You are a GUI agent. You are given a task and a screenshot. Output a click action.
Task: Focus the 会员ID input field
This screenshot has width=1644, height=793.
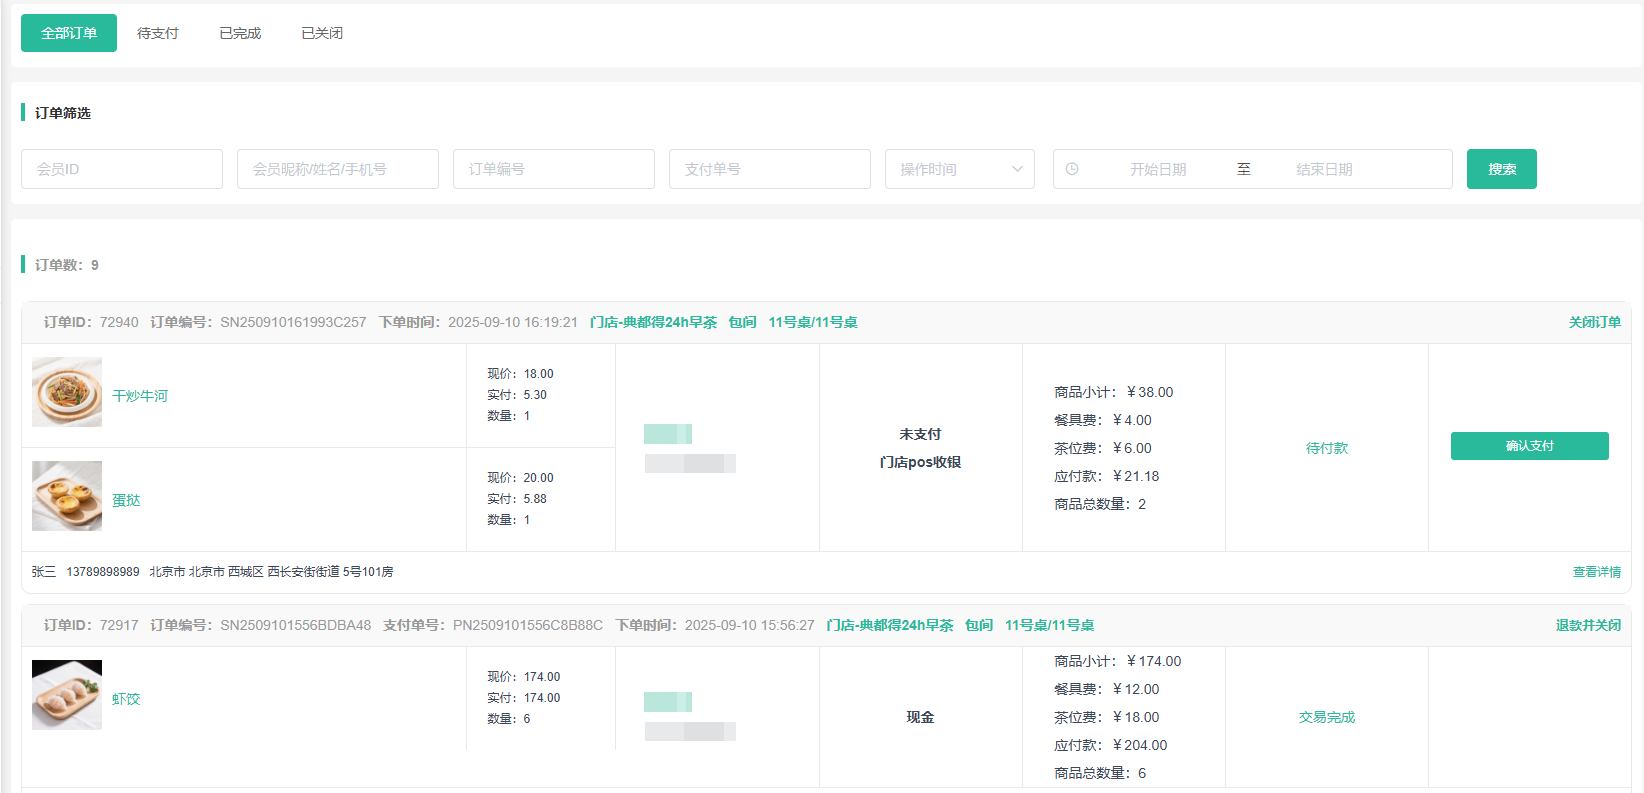[x=122, y=169]
